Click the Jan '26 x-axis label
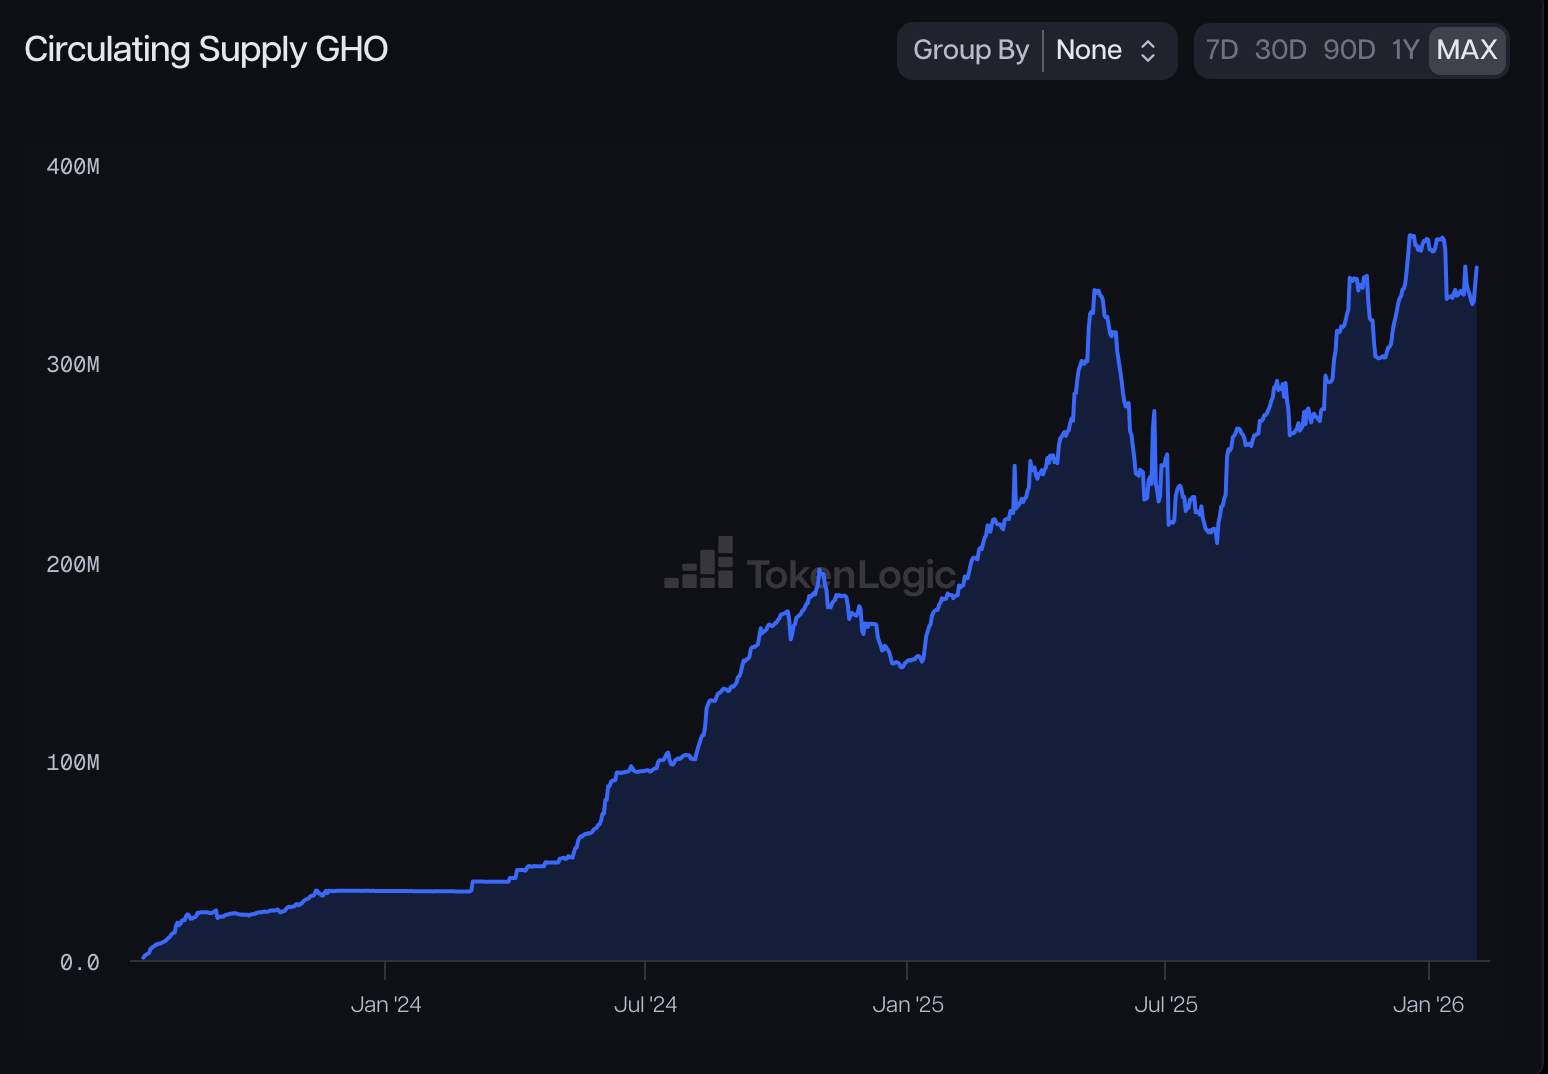 point(1428,1004)
